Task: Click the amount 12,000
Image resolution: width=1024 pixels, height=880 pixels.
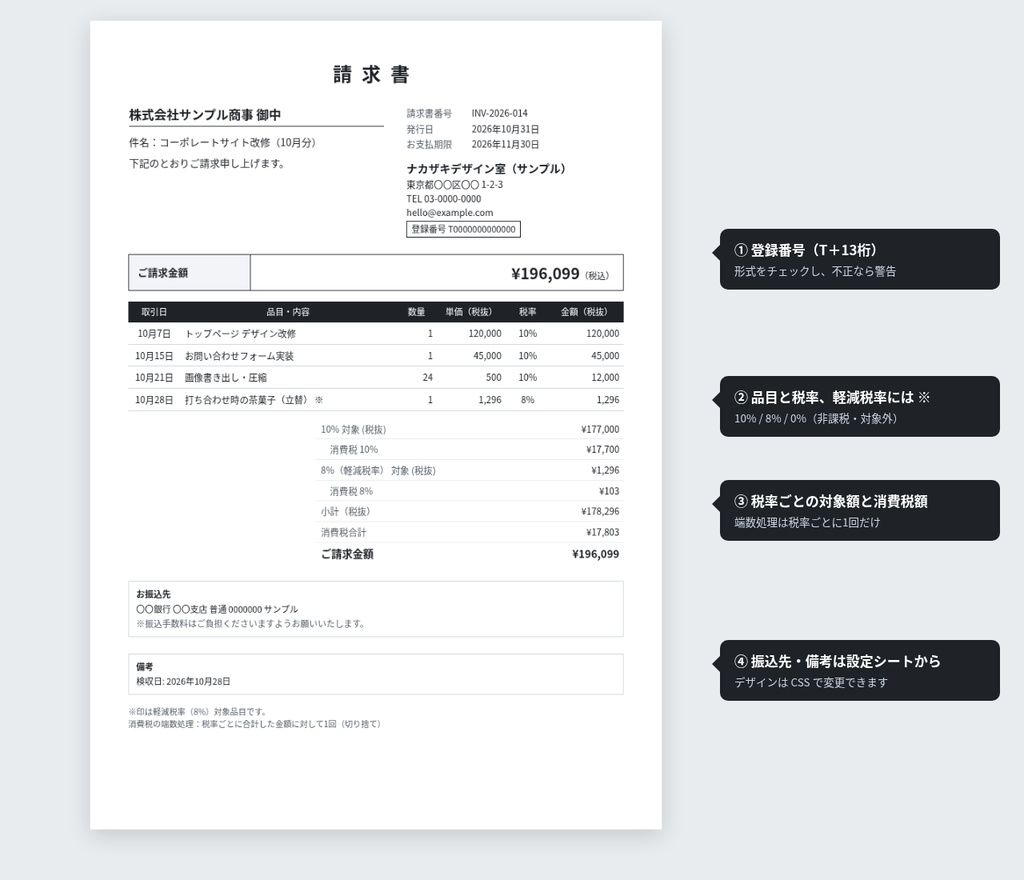Action: pyautogui.click(x=605, y=377)
